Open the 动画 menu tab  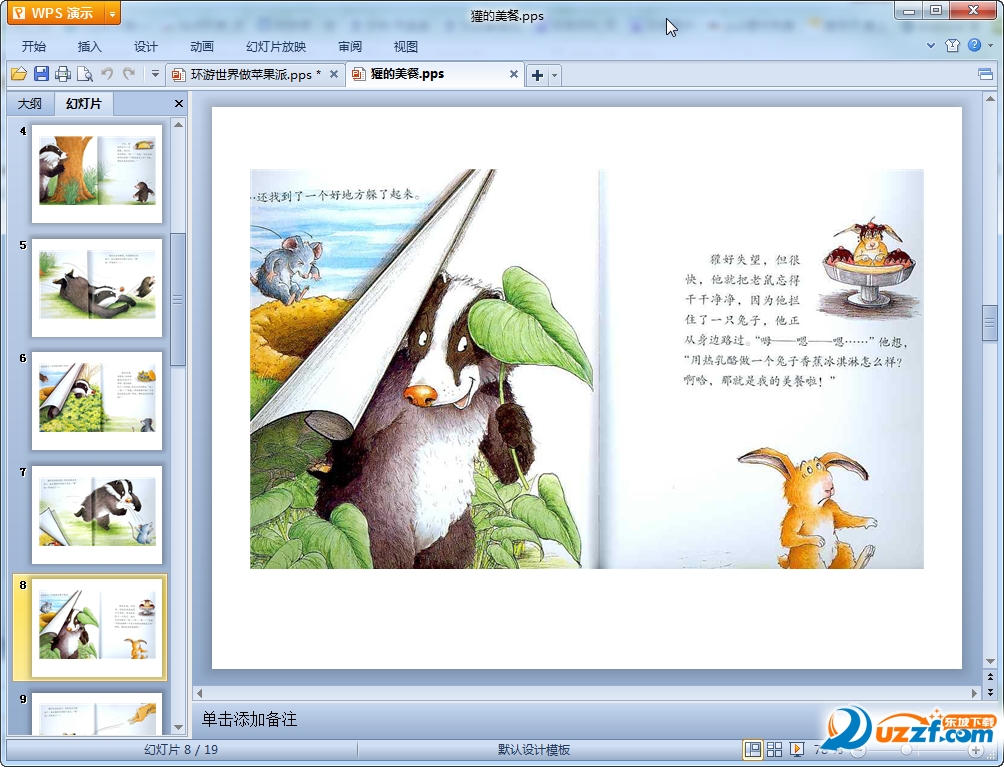point(202,46)
